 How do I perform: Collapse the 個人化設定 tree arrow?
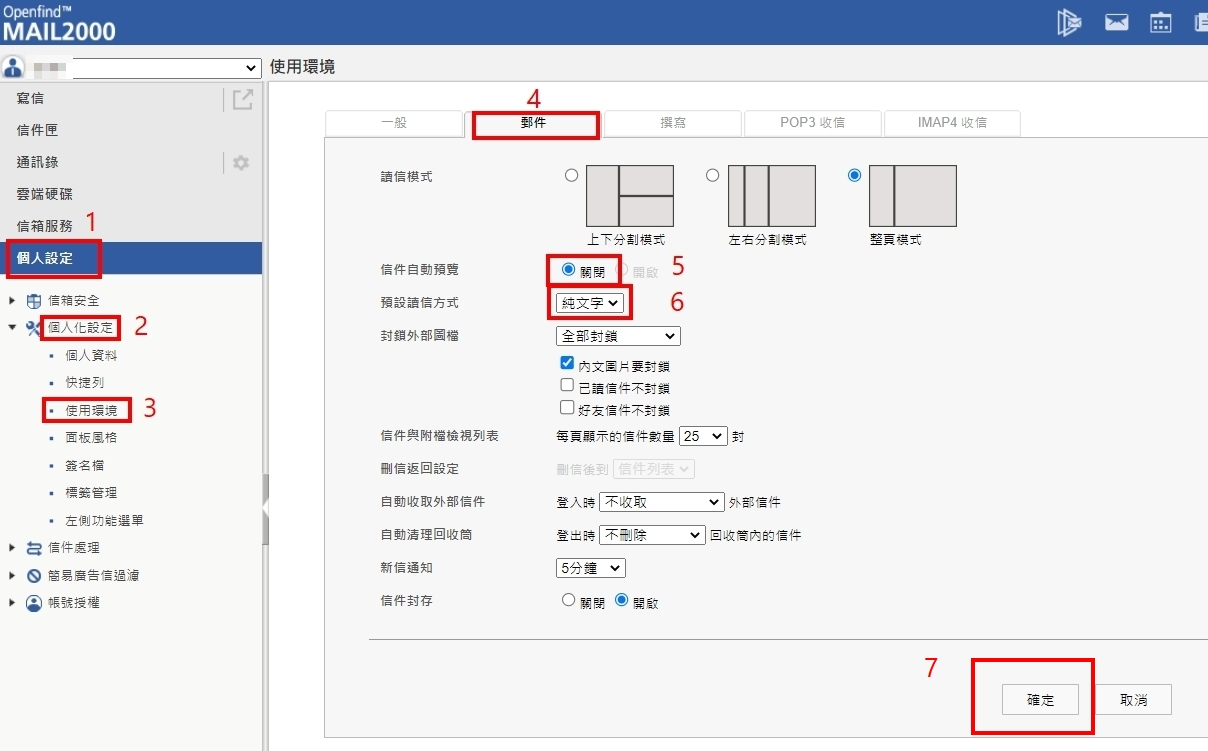[x=12, y=327]
